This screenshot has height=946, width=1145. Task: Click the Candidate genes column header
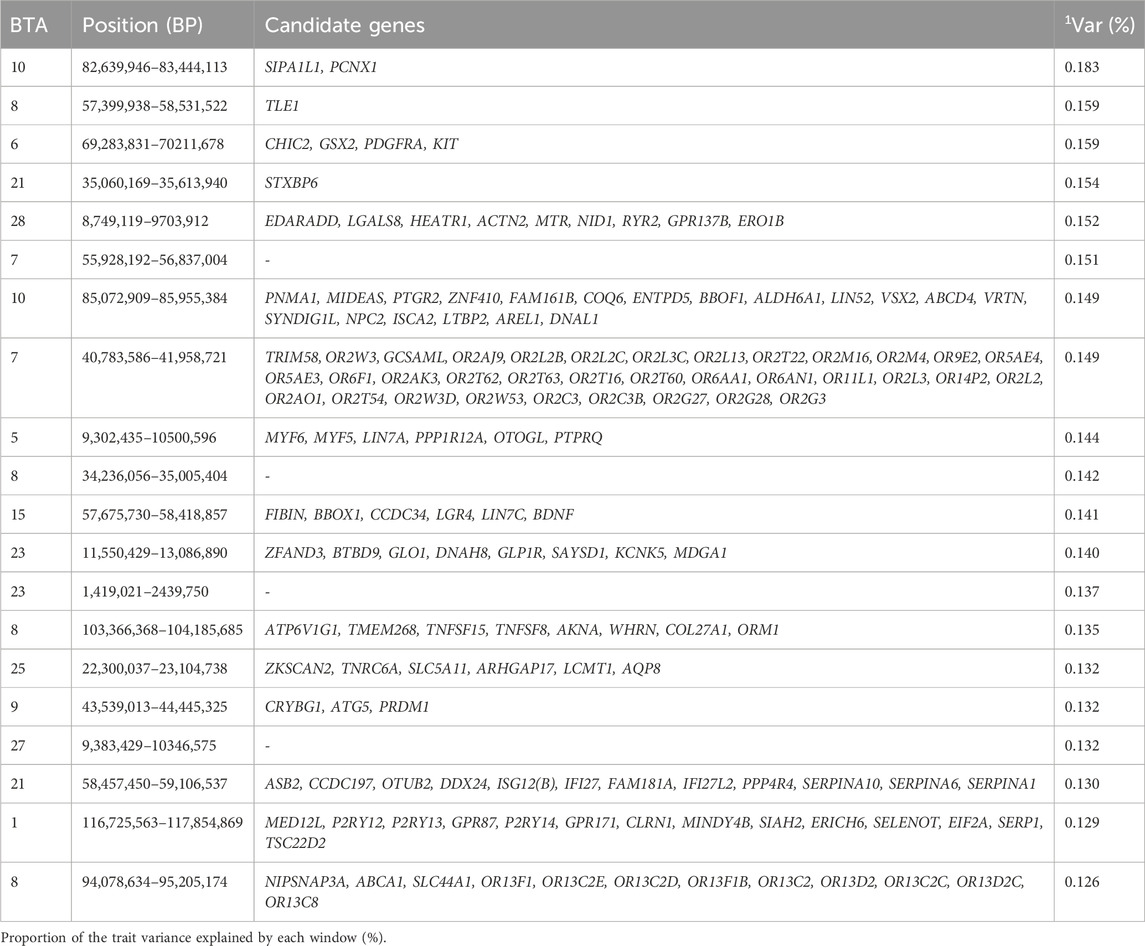[345, 25]
